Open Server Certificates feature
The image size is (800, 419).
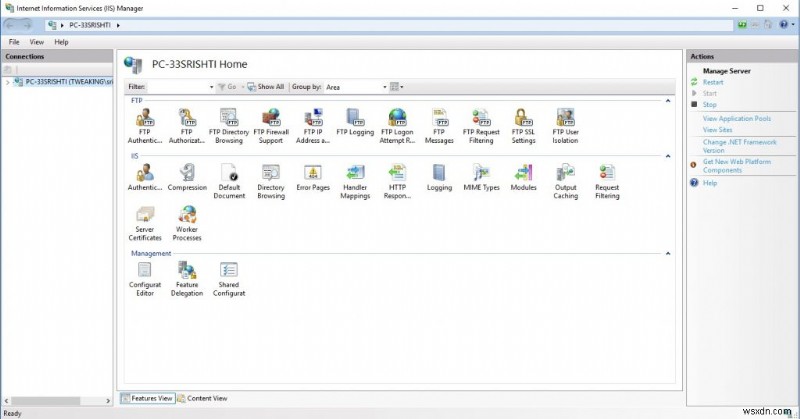coord(145,223)
